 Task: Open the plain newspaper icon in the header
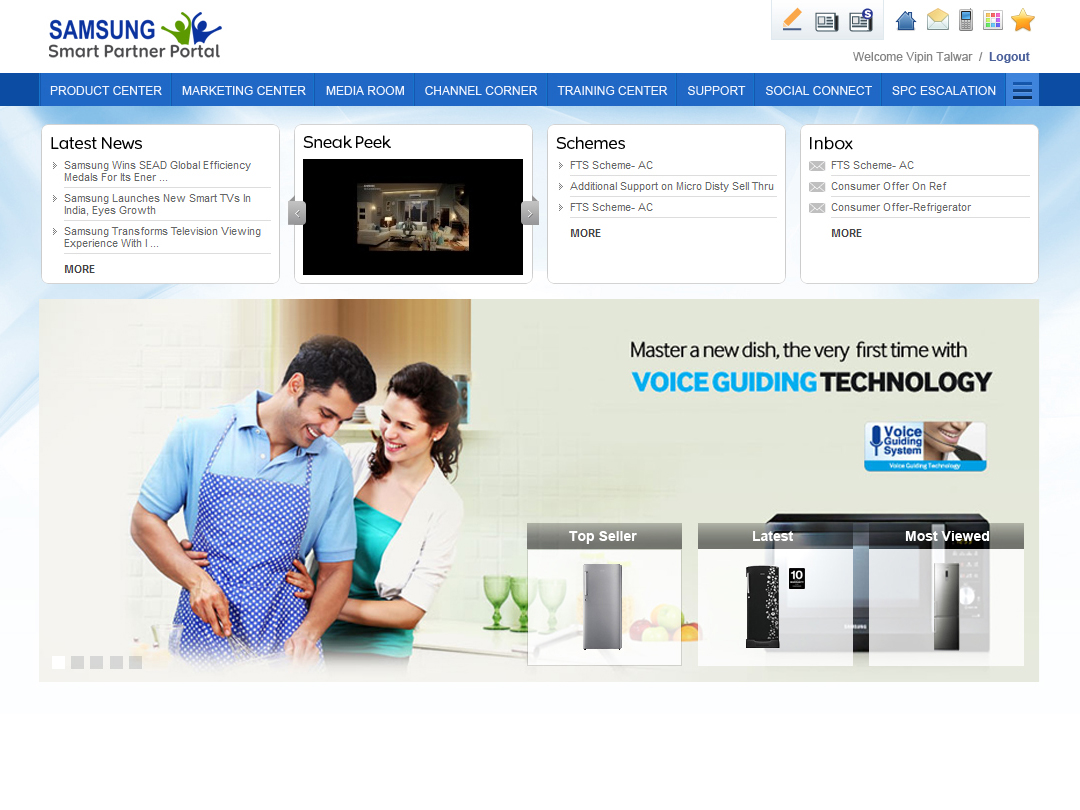click(827, 22)
